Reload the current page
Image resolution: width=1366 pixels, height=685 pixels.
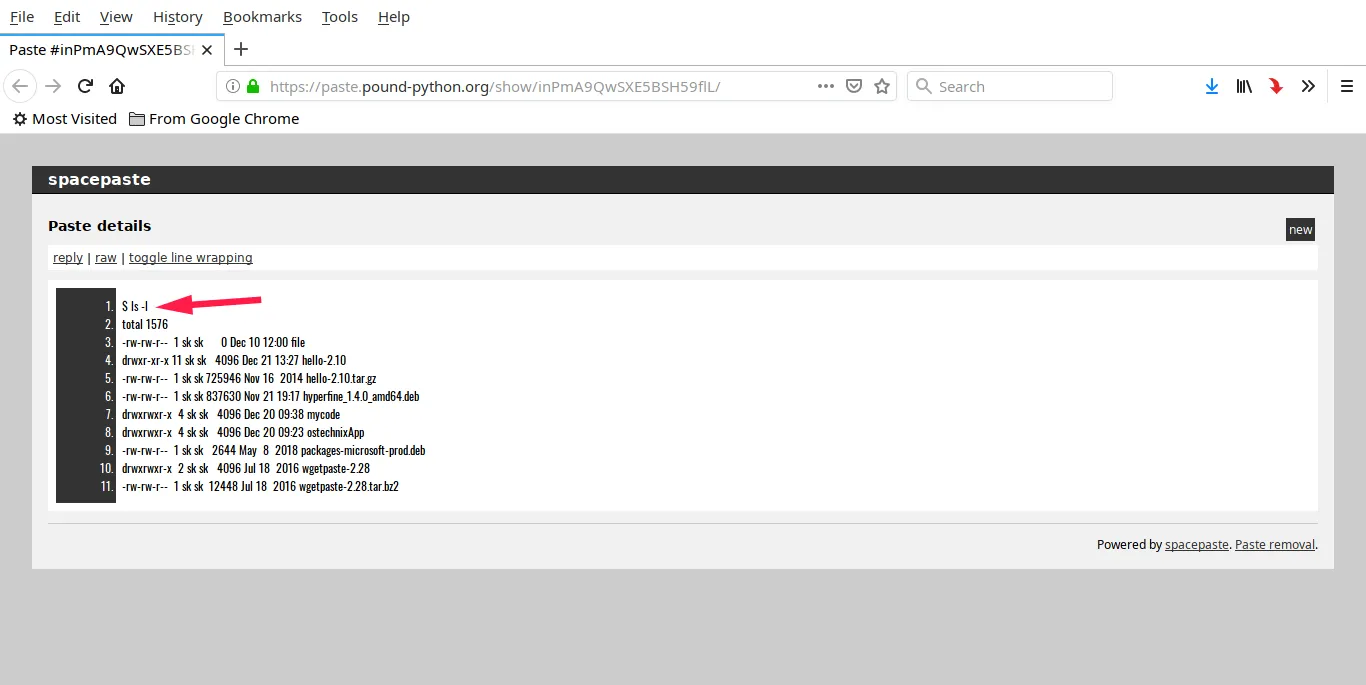[x=86, y=86]
